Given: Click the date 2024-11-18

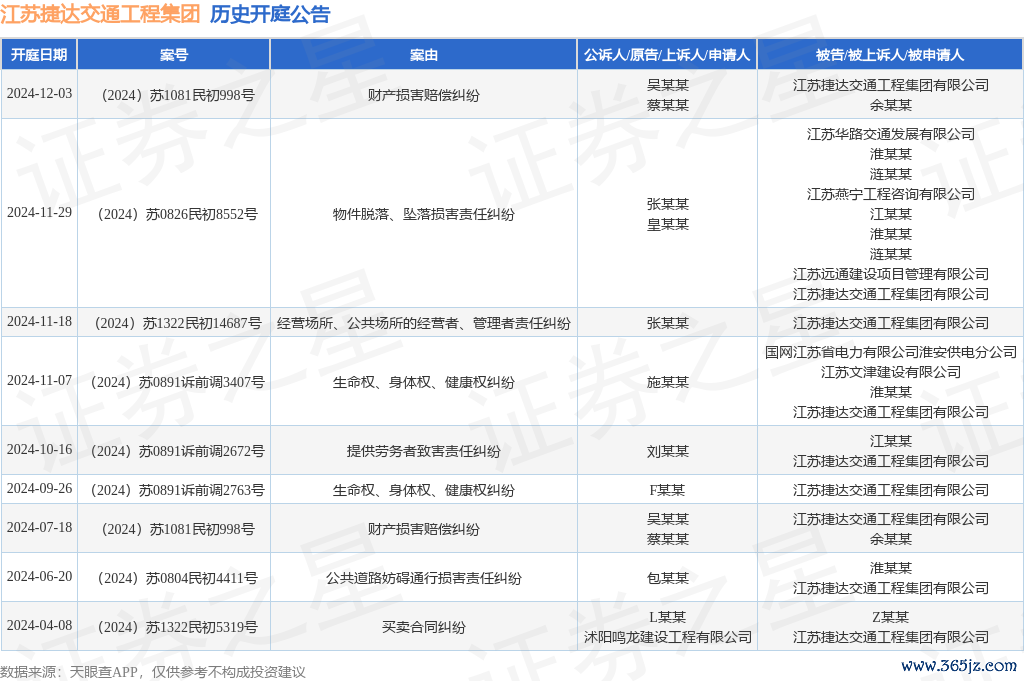Looking at the screenshot, I should pos(39,321).
